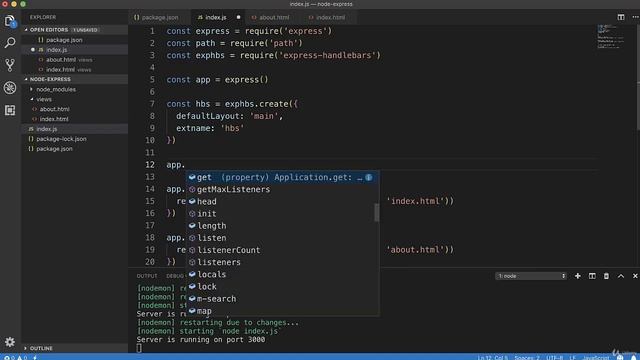Click the errors and warnings status icon
The height and width of the screenshot is (360, 640).
pyautogui.click(x=15, y=358)
